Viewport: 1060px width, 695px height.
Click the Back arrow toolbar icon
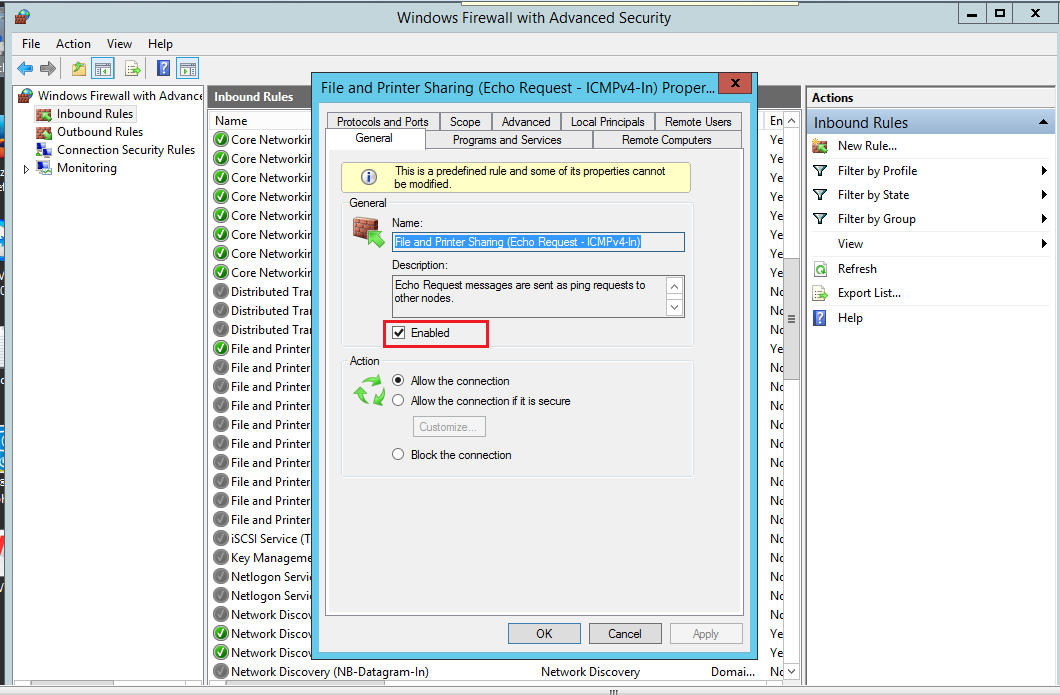(25, 68)
